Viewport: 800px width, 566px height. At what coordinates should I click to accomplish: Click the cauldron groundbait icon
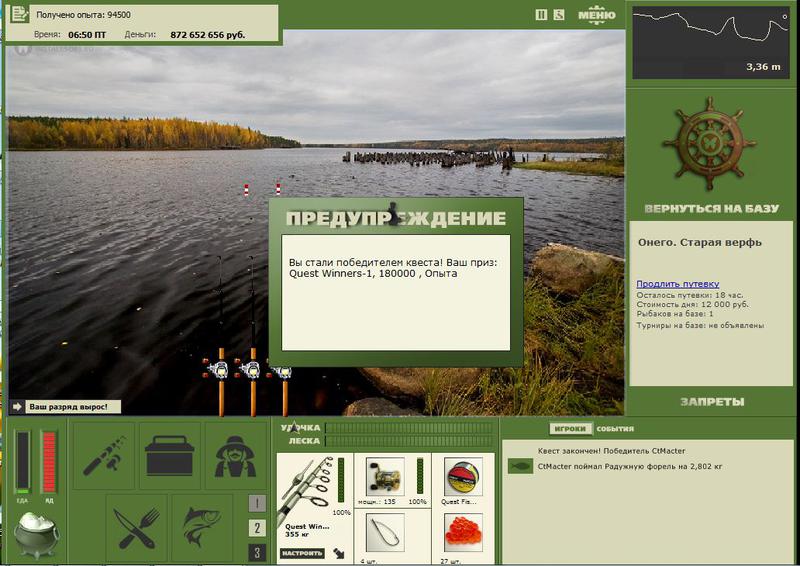click(x=36, y=535)
